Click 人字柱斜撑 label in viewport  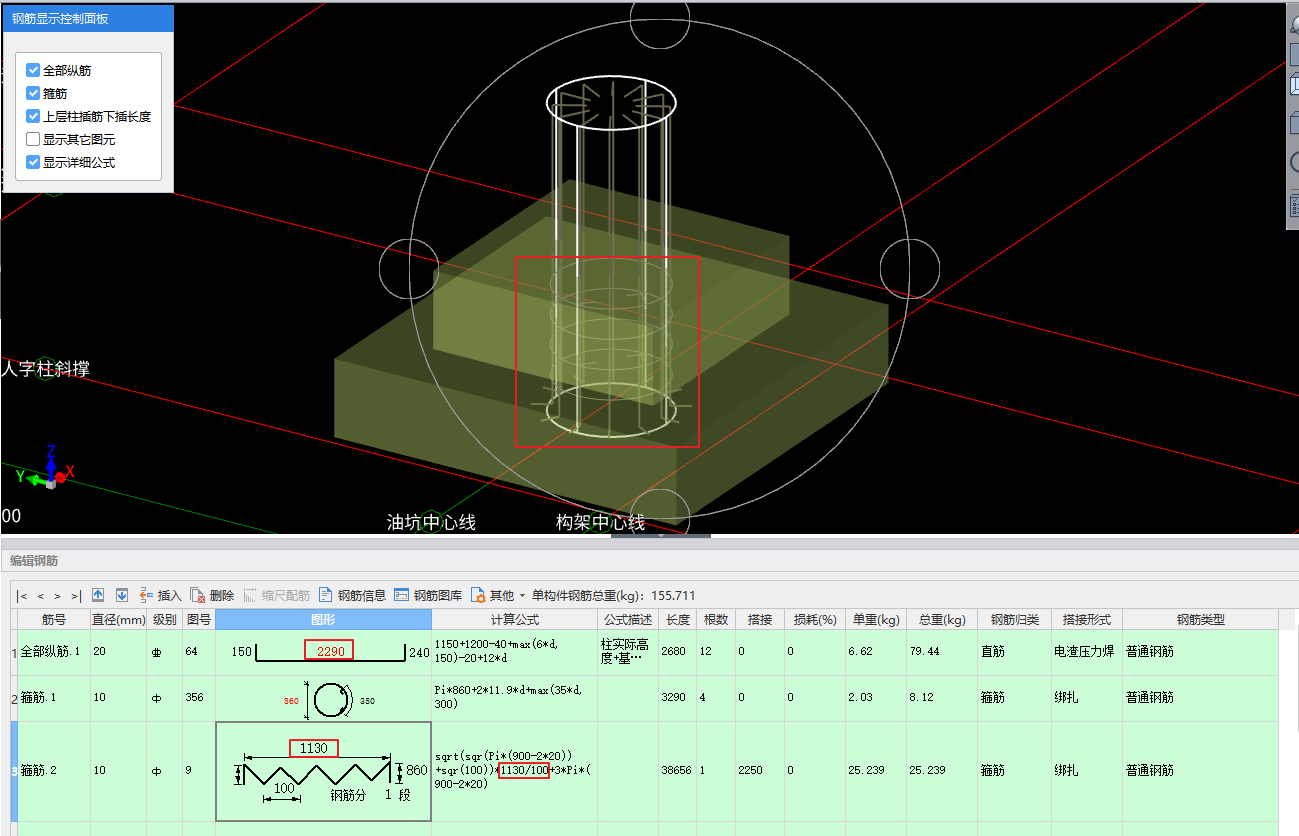pos(46,369)
